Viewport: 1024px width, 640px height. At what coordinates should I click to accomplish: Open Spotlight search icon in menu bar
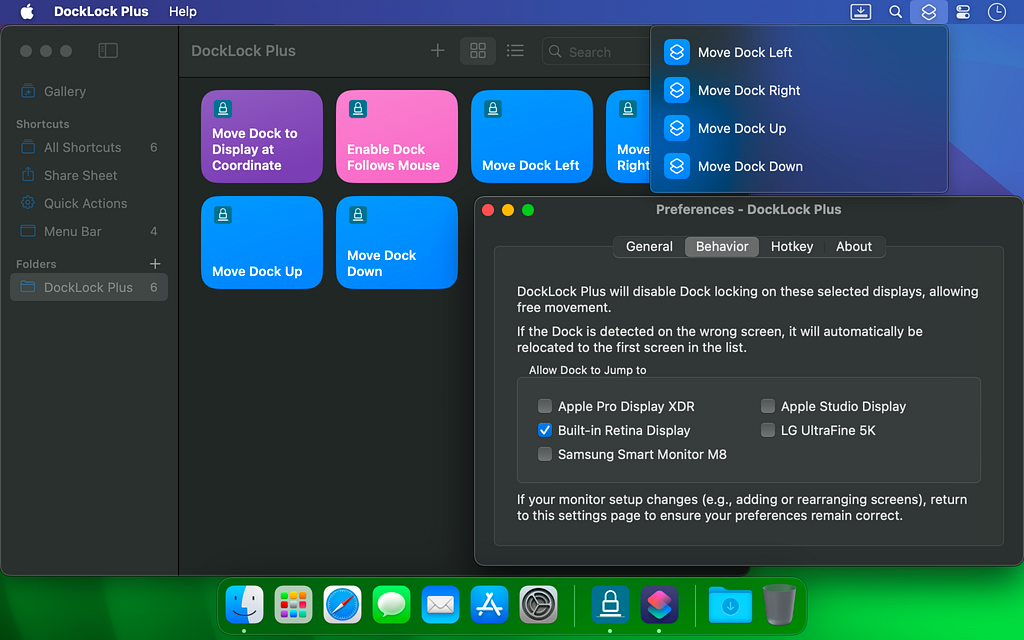coord(895,12)
